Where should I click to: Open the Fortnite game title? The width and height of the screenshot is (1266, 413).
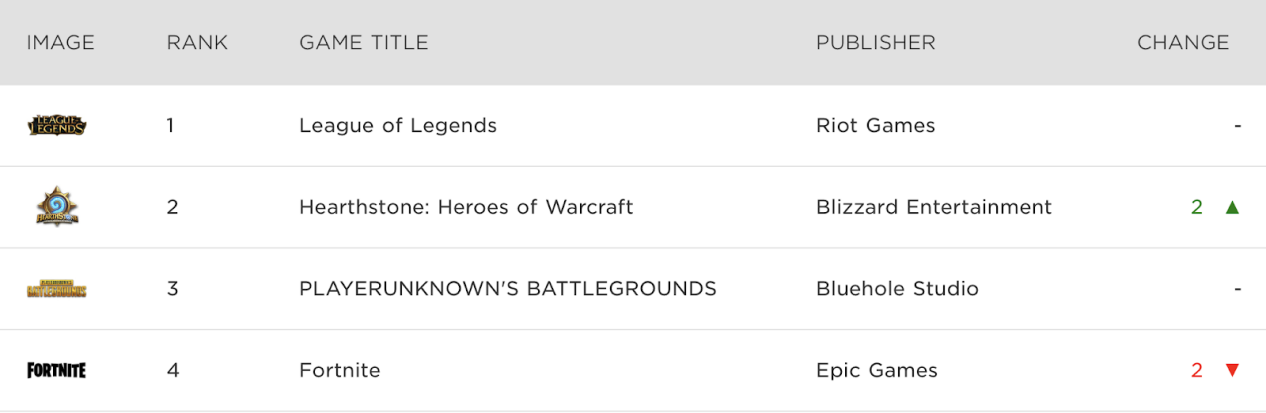click(340, 370)
